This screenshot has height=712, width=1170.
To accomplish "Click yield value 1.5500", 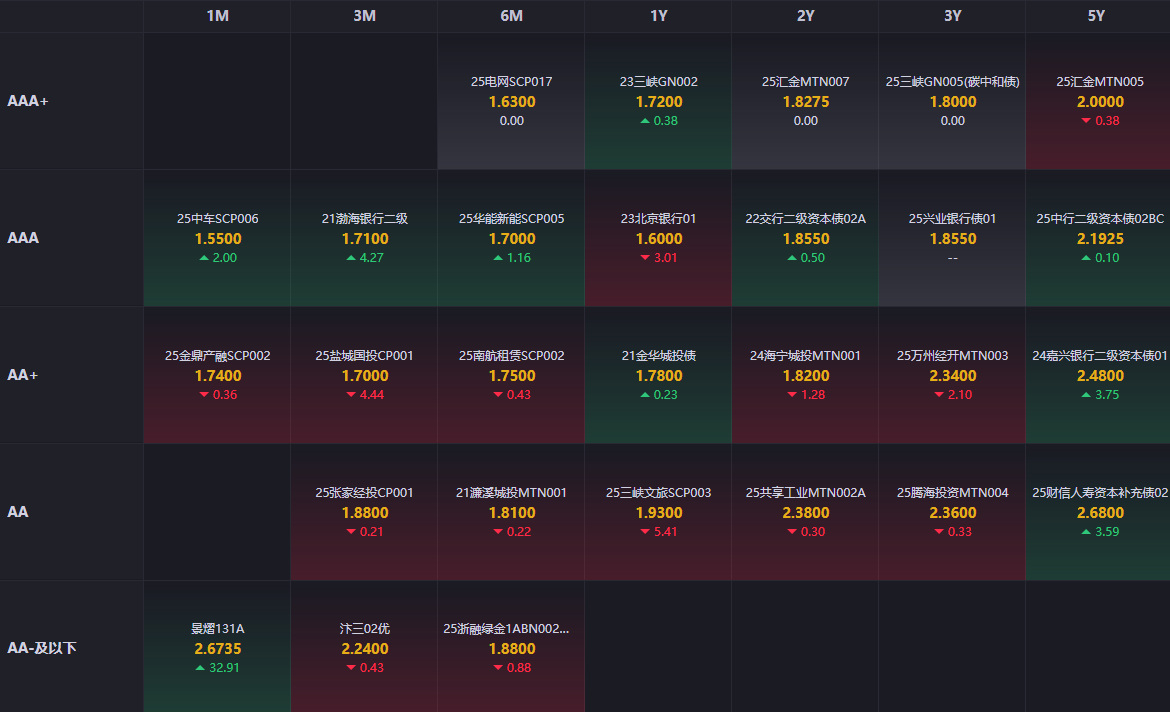I will 218,239.
